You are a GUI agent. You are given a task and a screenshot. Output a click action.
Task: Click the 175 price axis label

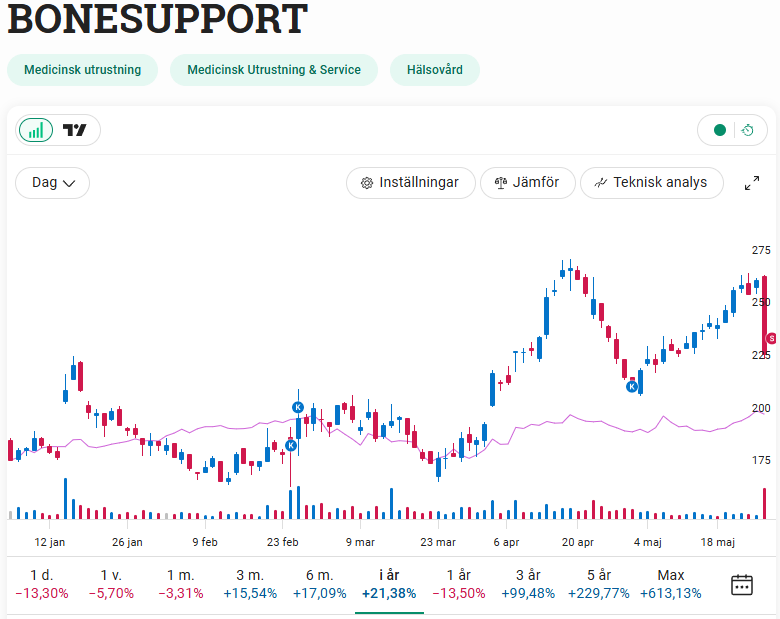pos(761,460)
